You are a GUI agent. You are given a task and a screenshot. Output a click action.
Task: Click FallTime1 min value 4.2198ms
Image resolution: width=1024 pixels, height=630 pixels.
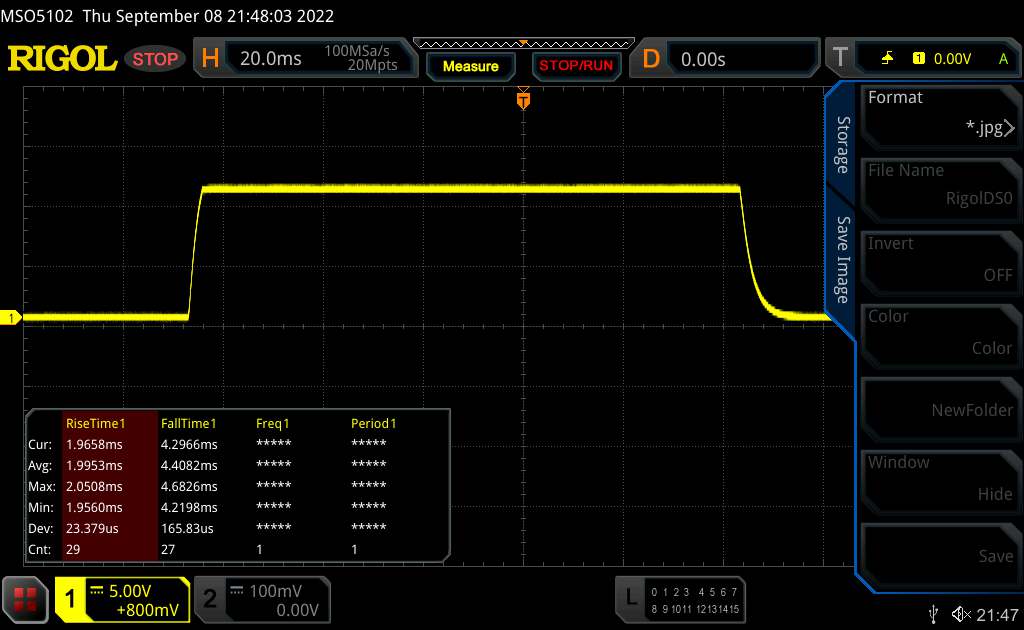coord(189,507)
